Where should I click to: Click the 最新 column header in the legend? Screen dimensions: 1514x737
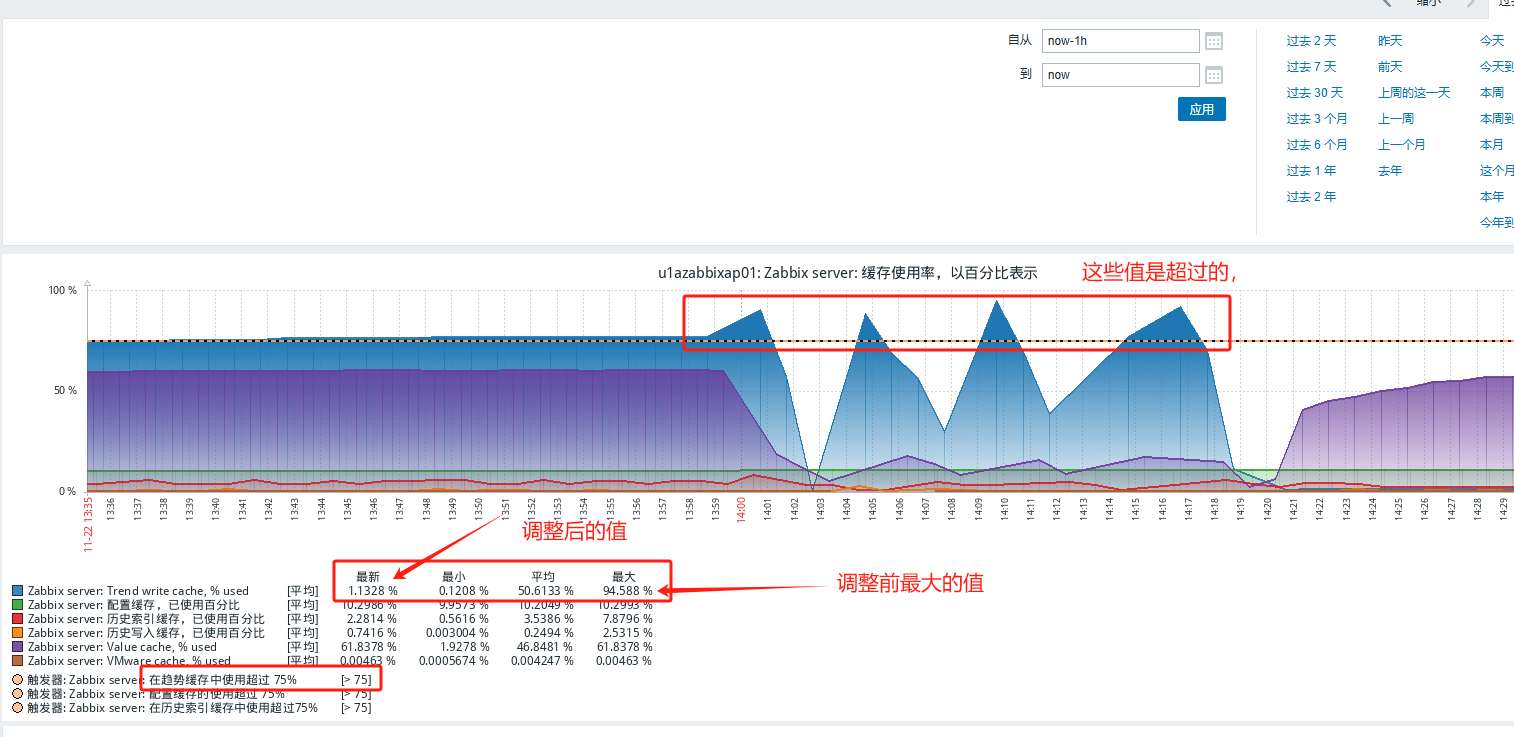pos(368,577)
